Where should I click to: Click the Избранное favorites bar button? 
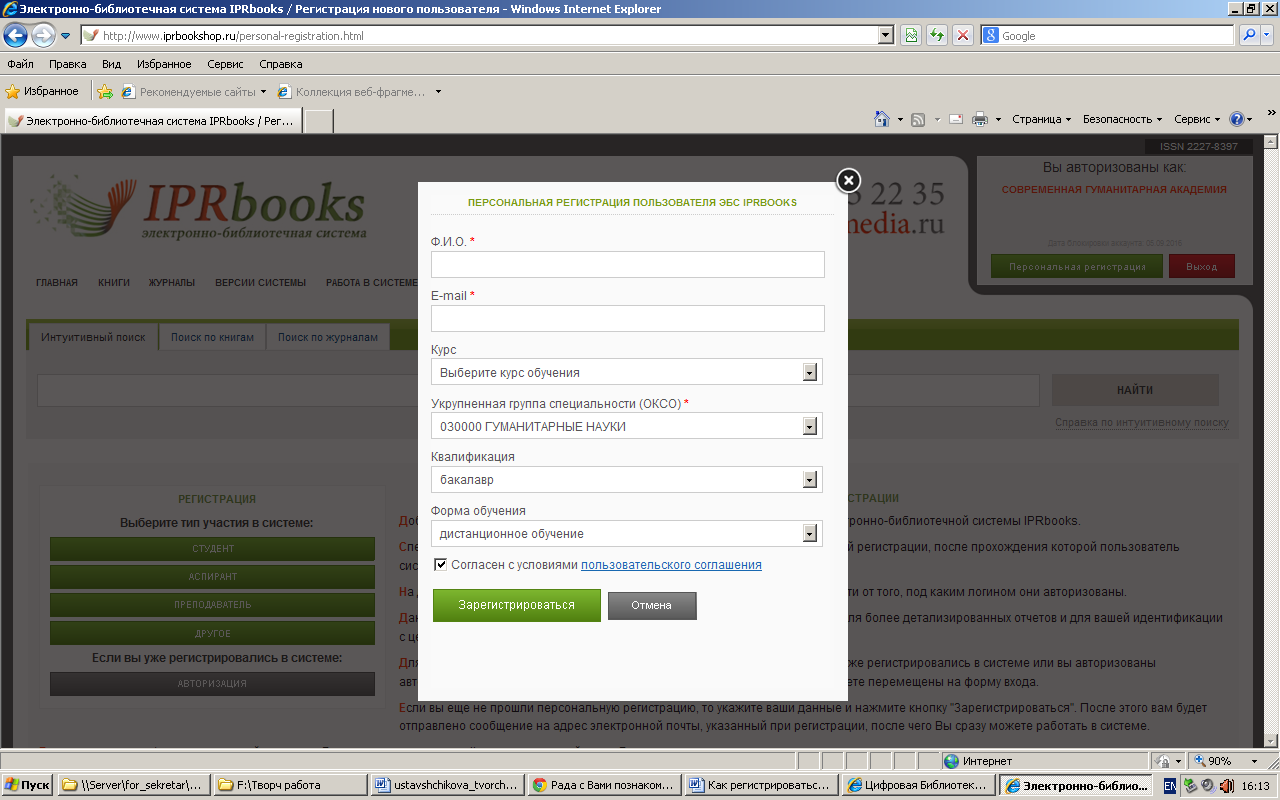42,91
